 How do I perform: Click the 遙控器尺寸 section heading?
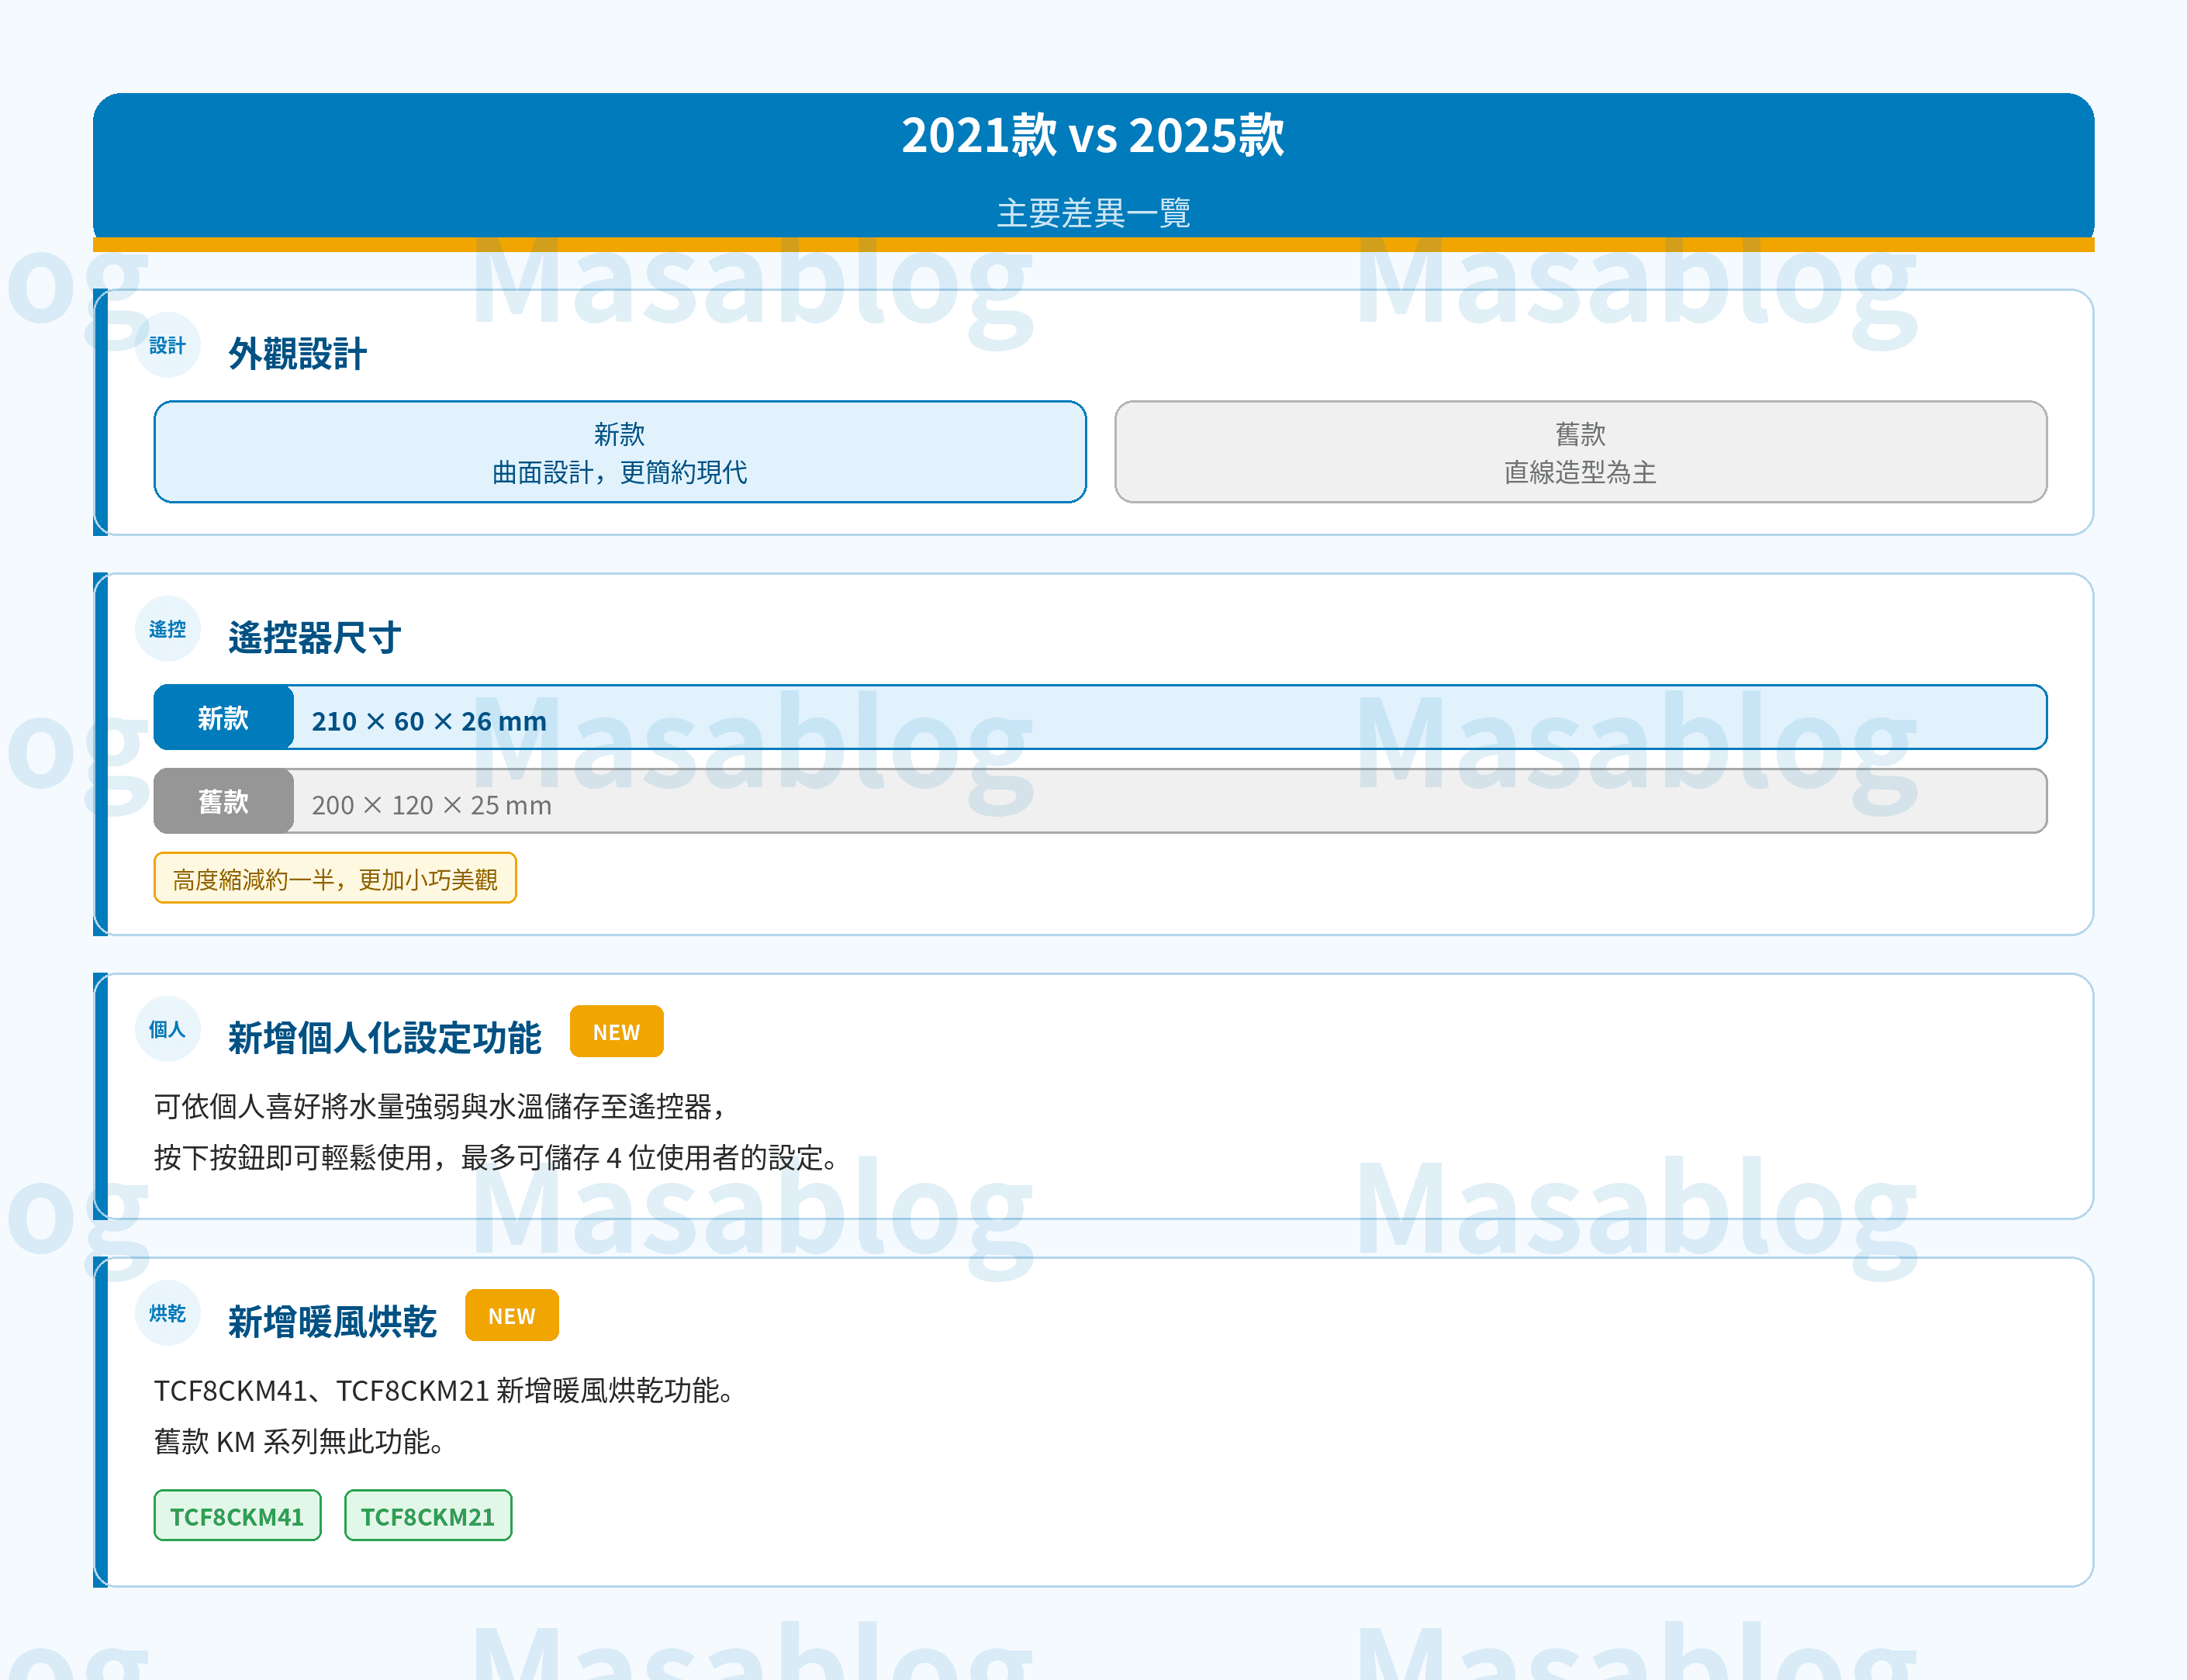tap(315, 637)
